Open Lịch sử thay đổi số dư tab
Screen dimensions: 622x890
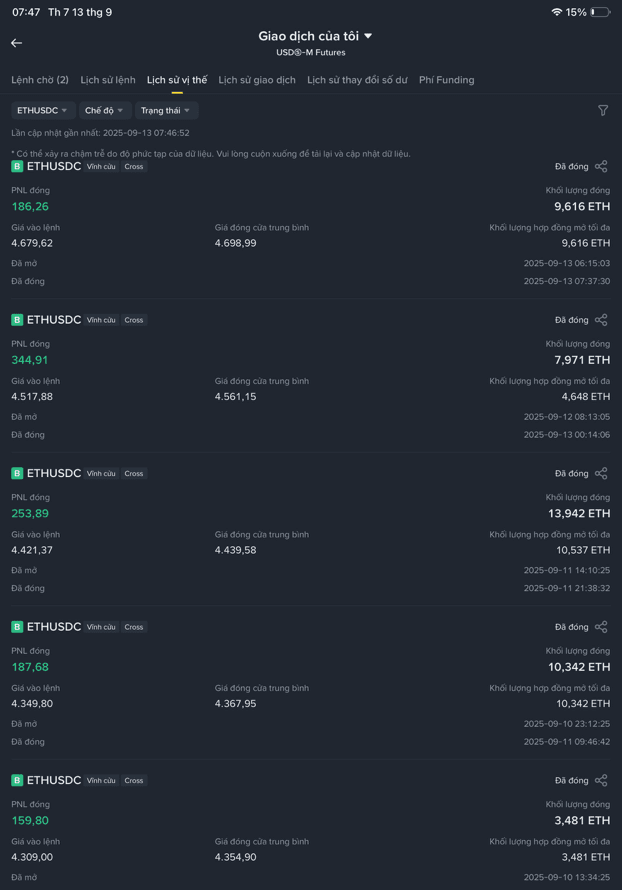(x=357, y=80)
